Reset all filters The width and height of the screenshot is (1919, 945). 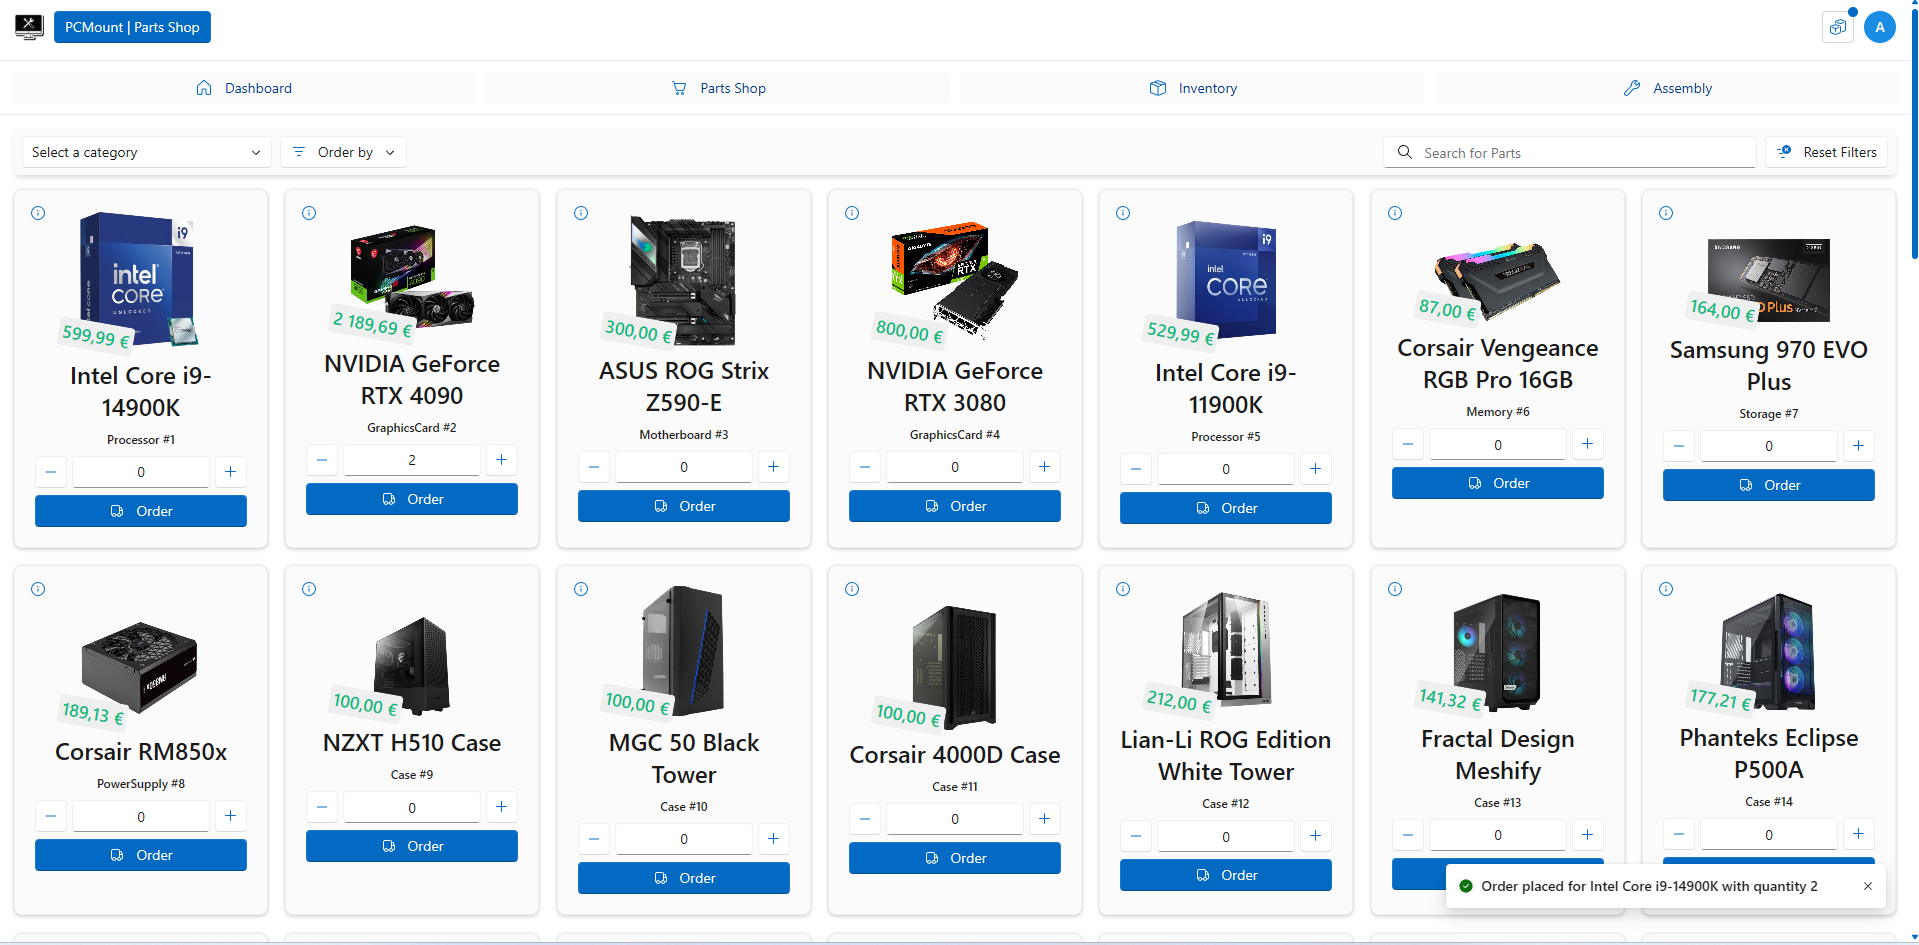tap(1827, 152)
